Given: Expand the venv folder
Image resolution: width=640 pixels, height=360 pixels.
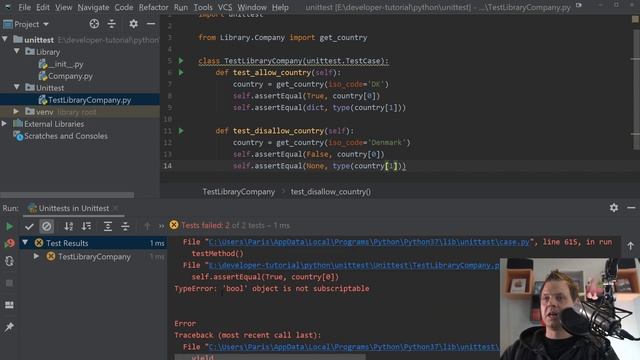Looking at the screenshot, I should point(16,111).
